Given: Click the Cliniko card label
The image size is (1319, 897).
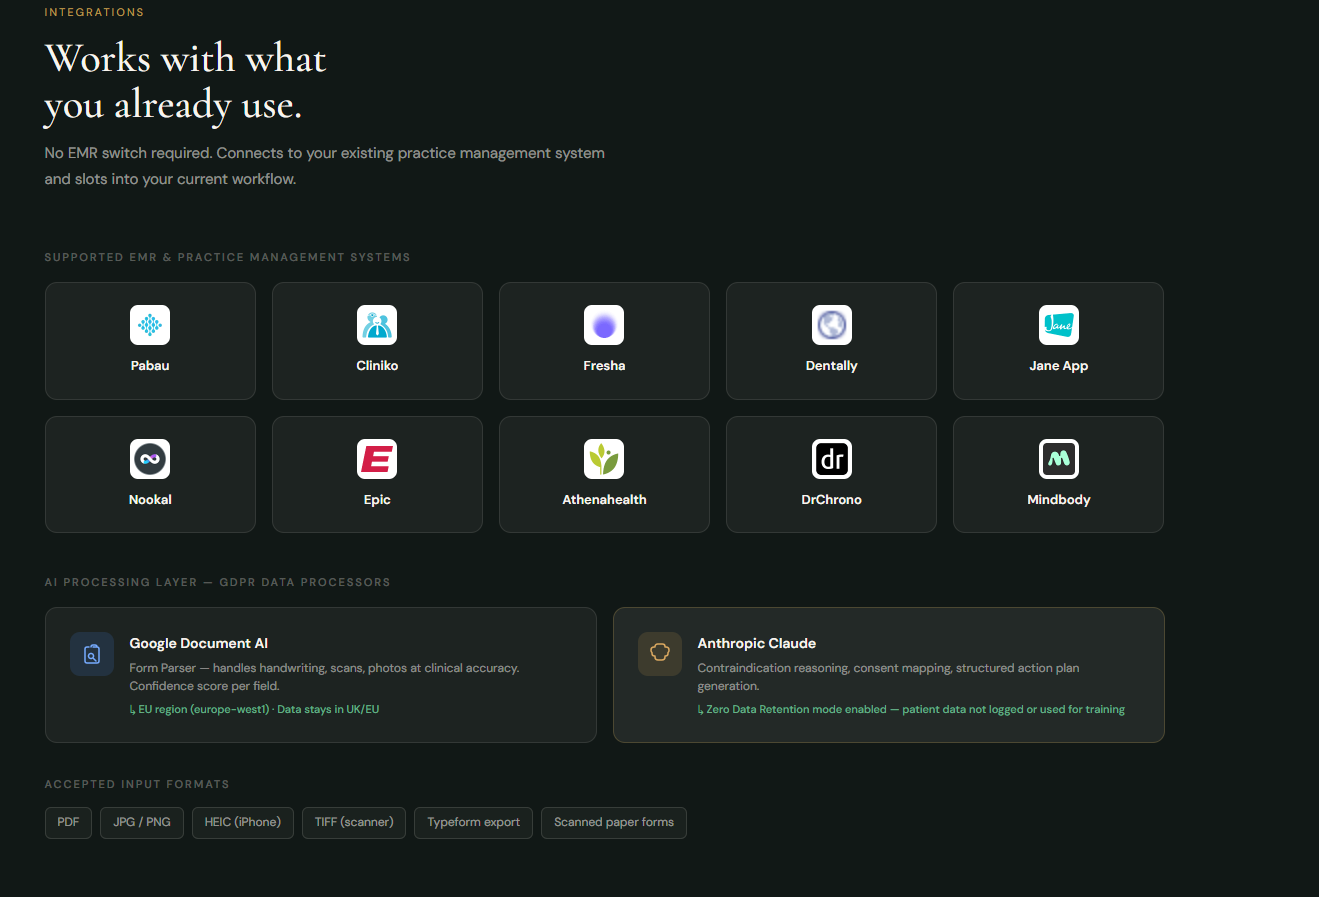Looking at the screenshot, I should click(x=377, y=366).
